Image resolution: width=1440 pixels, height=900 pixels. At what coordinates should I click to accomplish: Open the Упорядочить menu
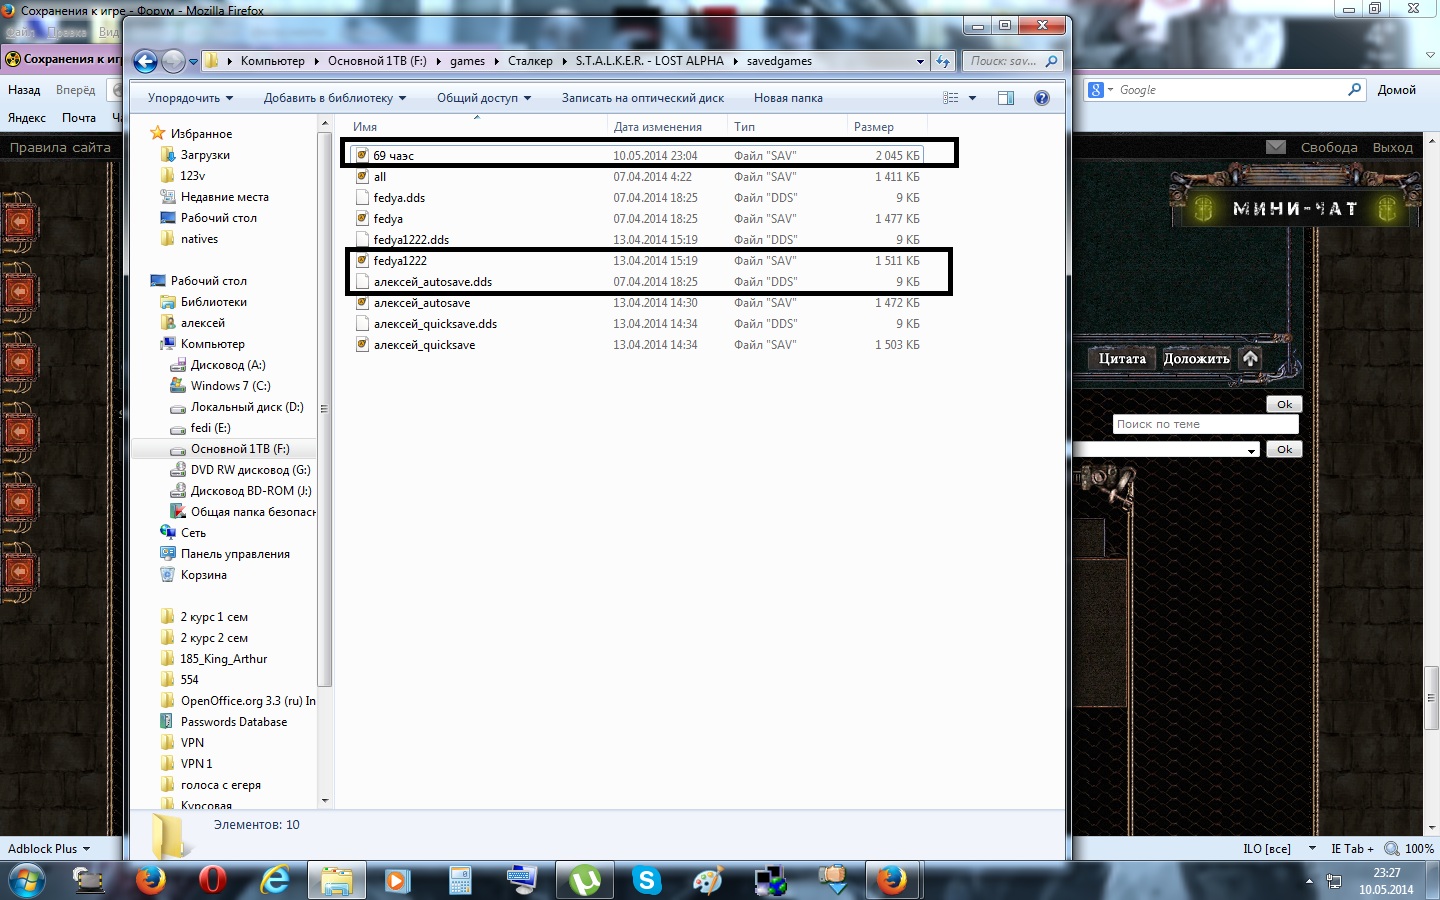(x=190, y=98)
